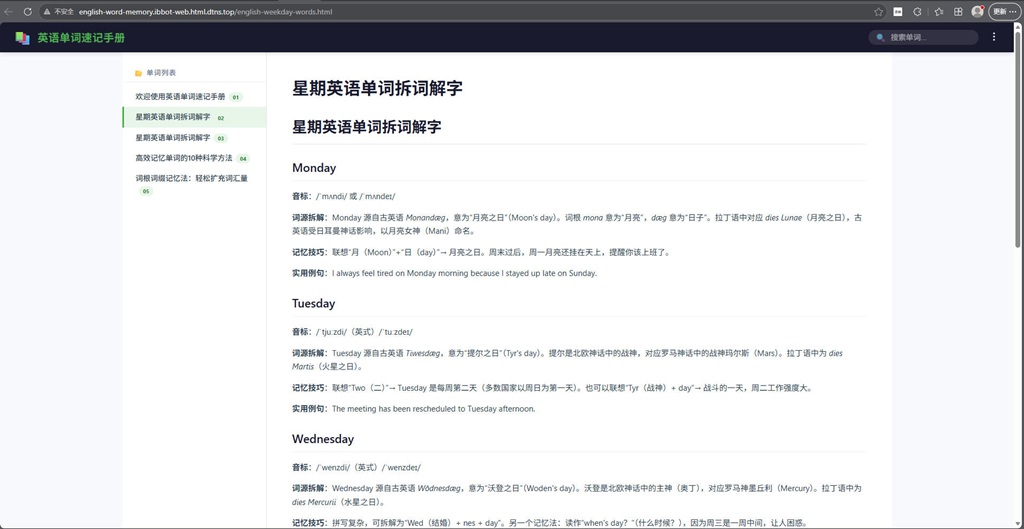The image size is (1024, 529).
Task: Click the 单词列表 sidebar heading
Action: pyautogui.click(x=161, y=73)
